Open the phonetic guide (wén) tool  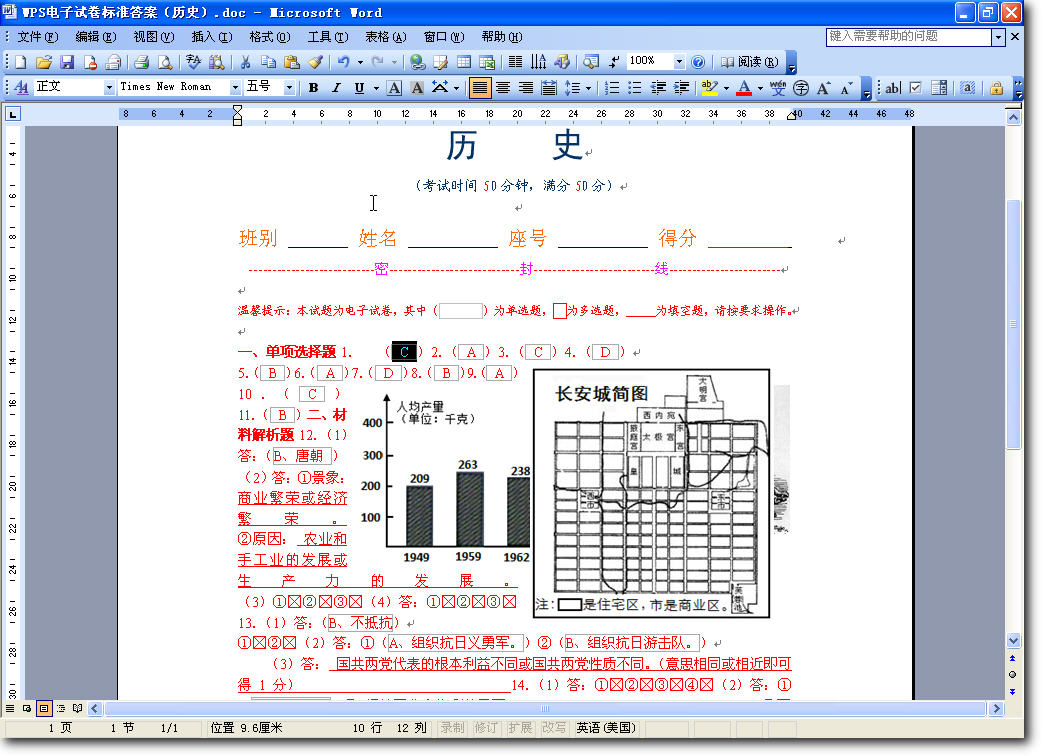click(778, 88)
